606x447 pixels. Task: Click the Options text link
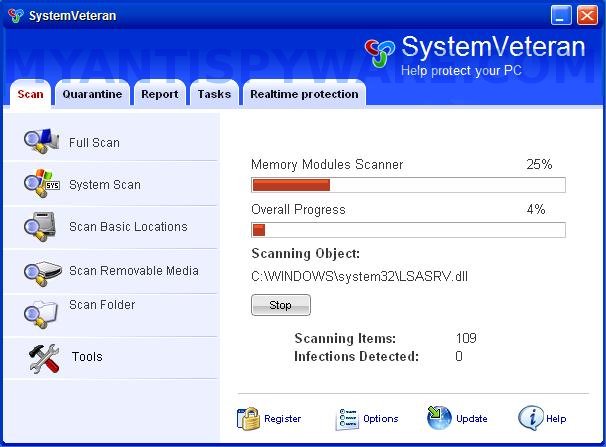(381, 419)
